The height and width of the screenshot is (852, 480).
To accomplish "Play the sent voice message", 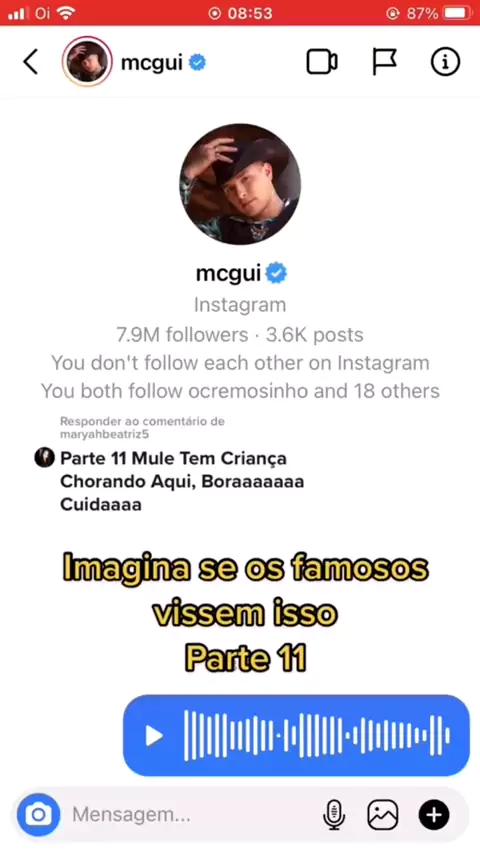I will 154,736.
